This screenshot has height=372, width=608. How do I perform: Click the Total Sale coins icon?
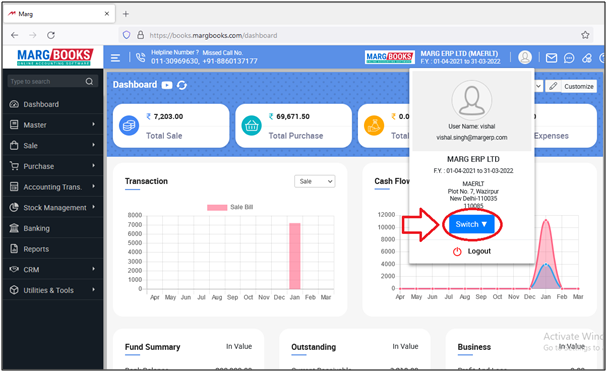[x=129, y=126]
